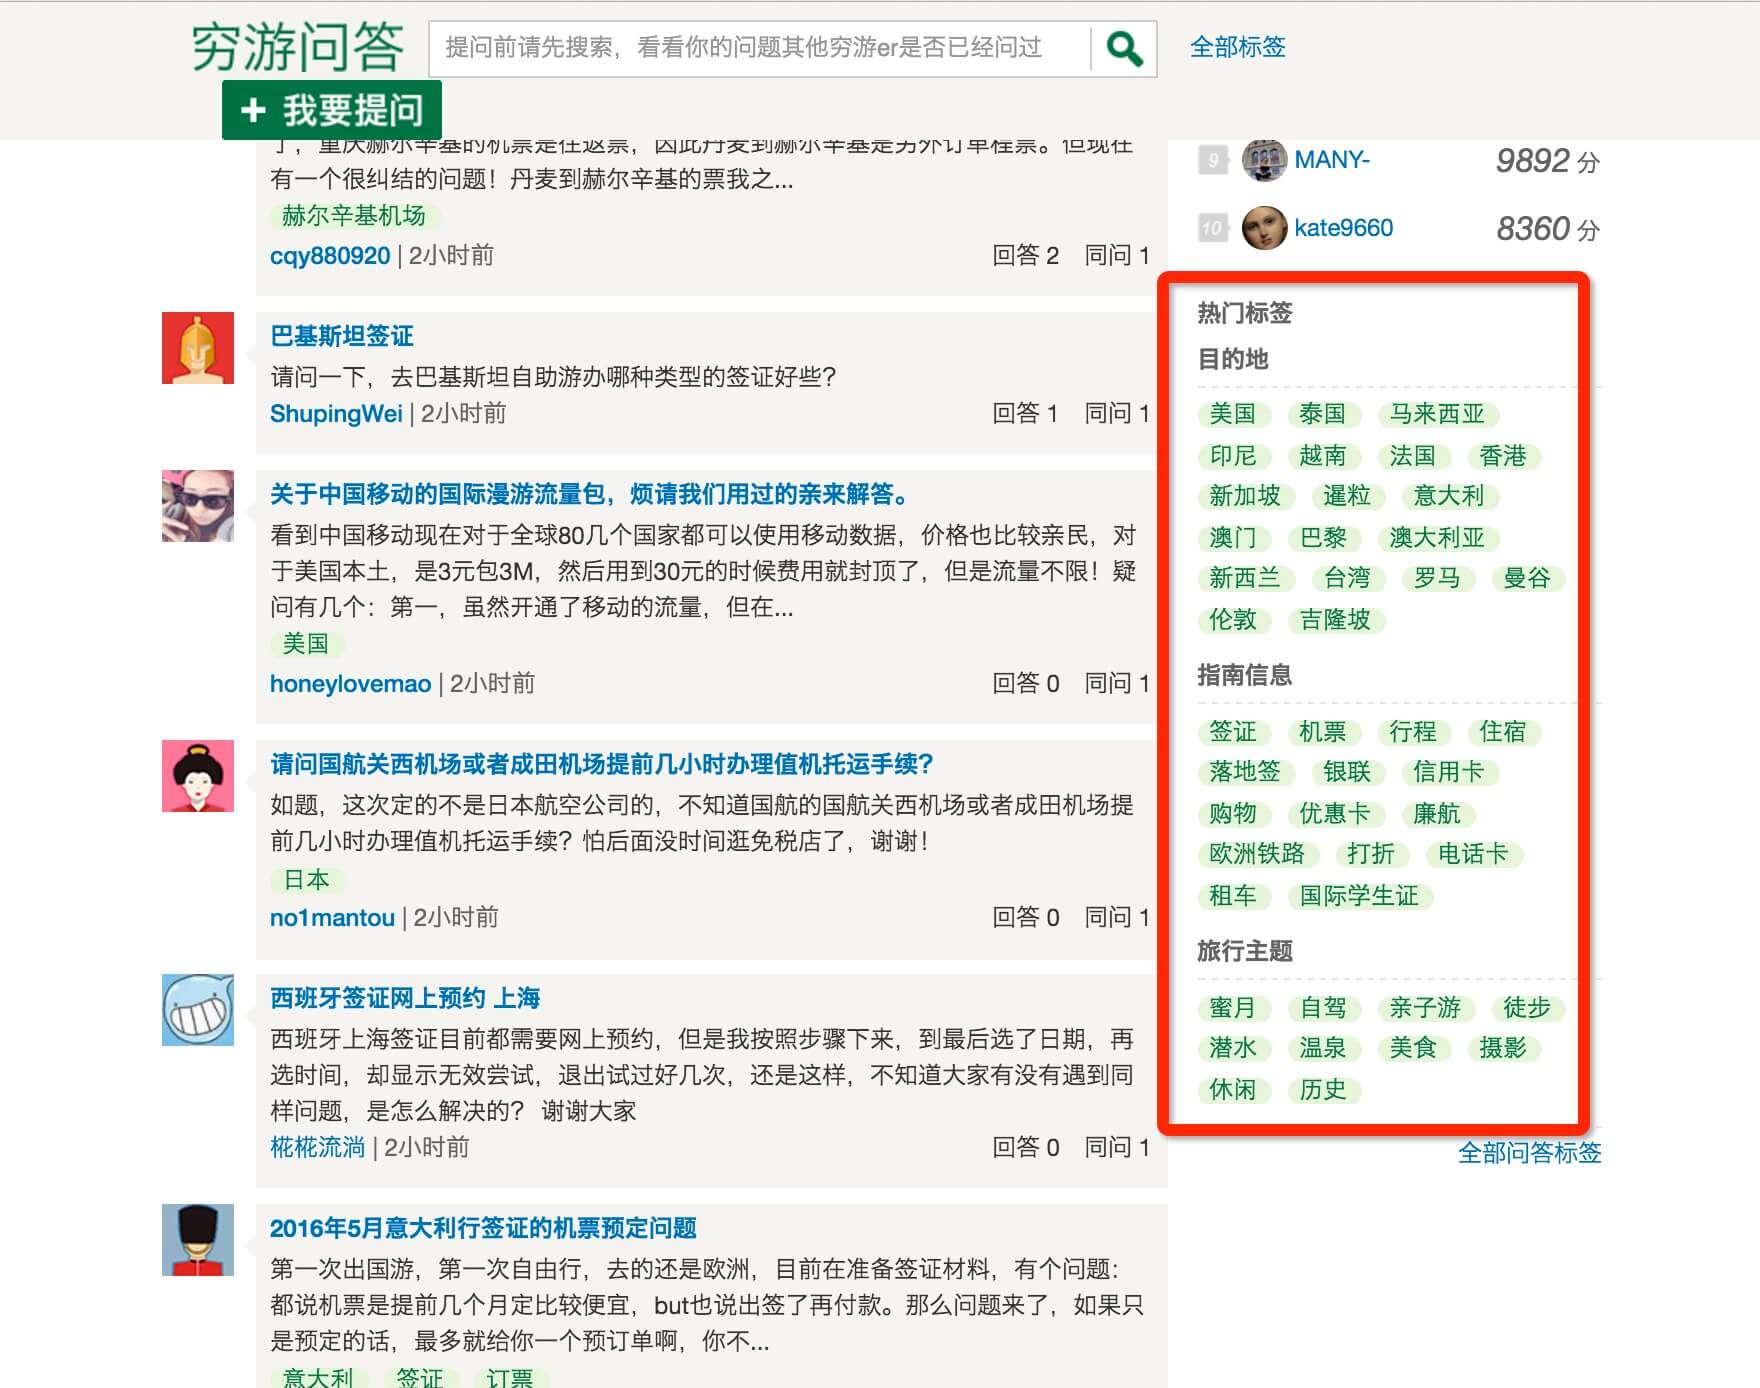
Task: Select hot tag 泰国
Action: click(x=1323, y=414)
